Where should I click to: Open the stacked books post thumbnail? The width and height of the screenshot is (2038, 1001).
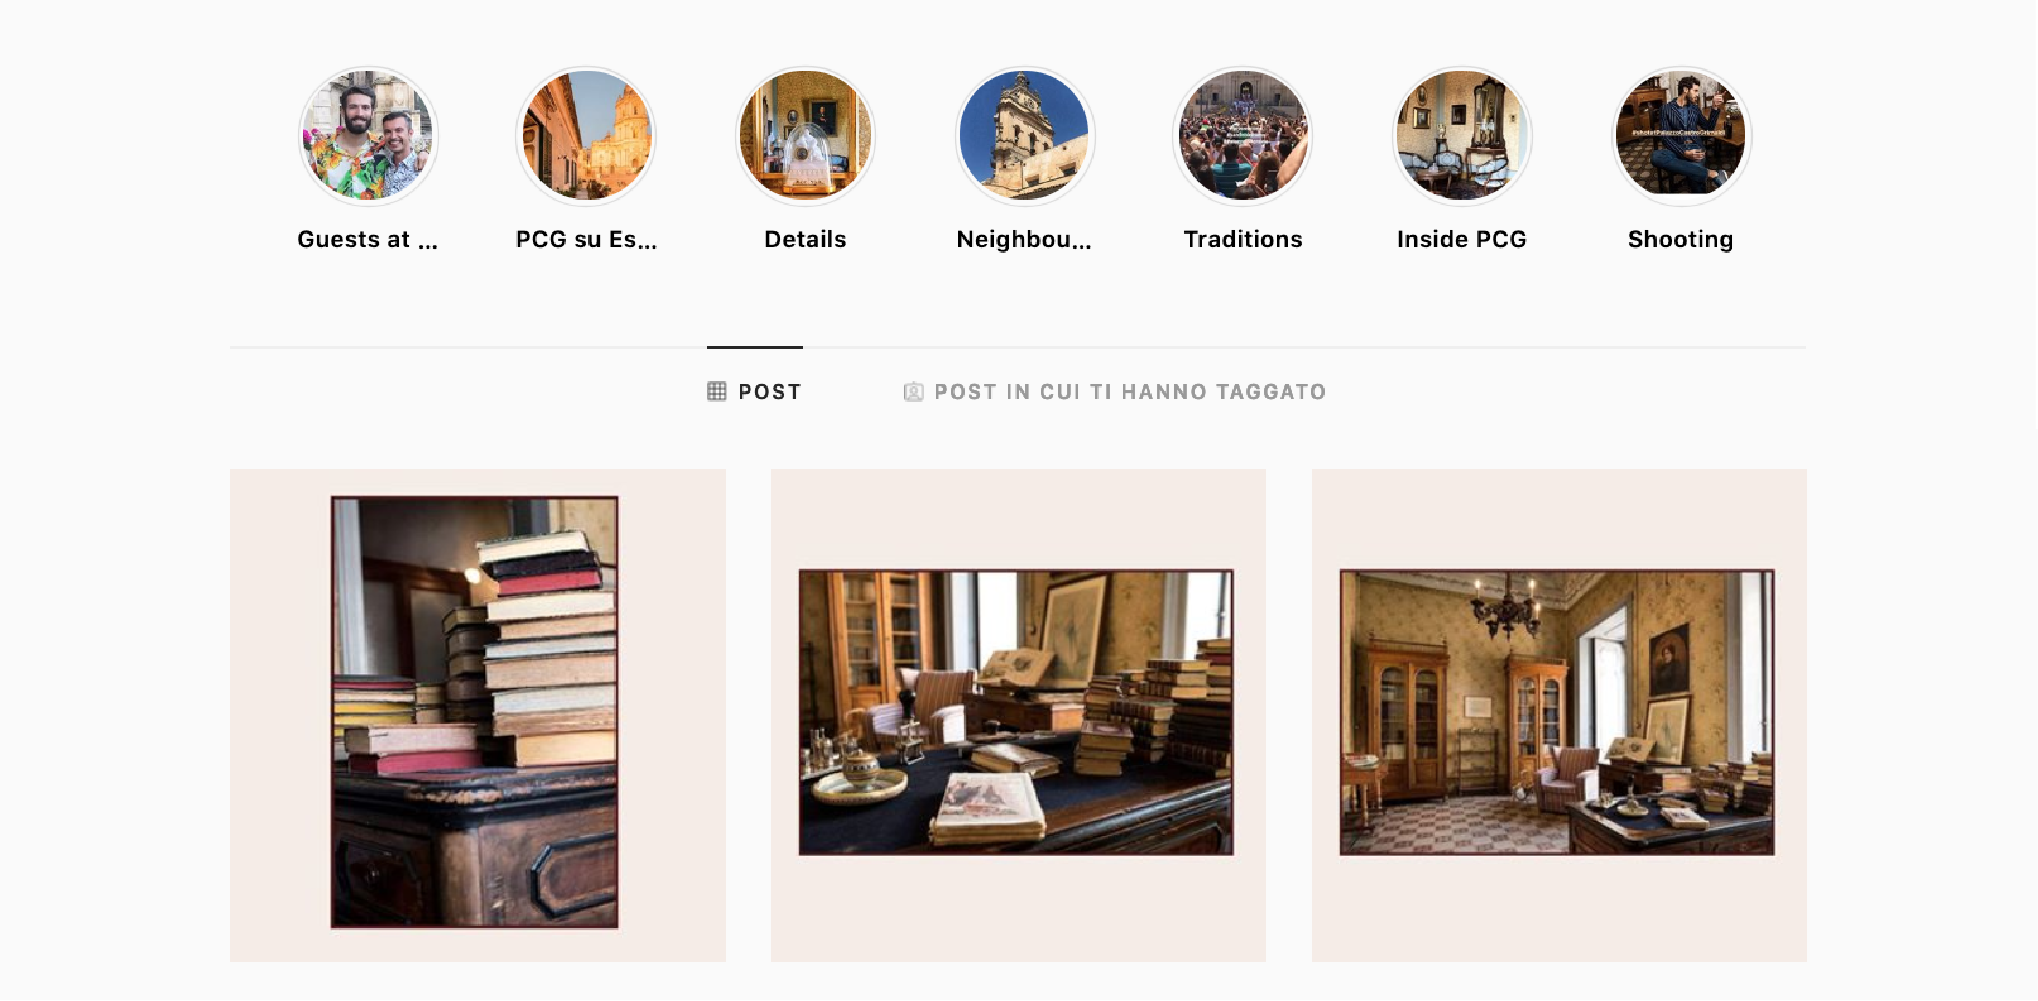pyautogui.click(x=478, y=715)
